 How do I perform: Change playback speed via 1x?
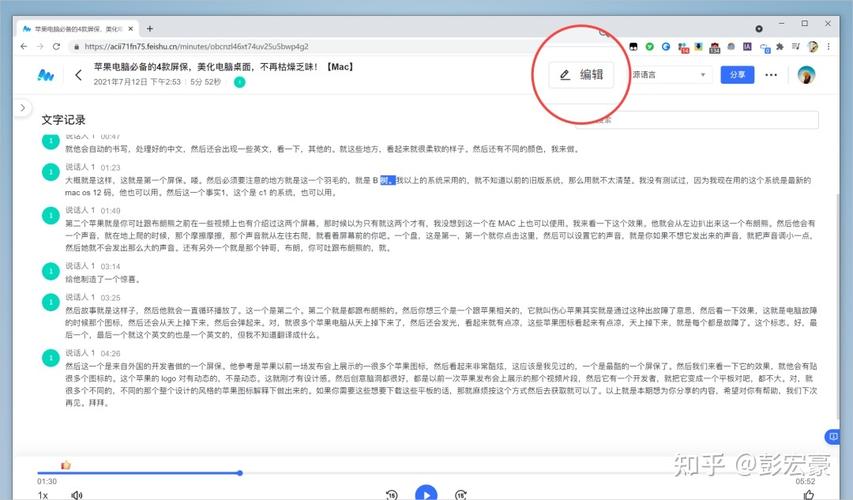tap(43, 495)
